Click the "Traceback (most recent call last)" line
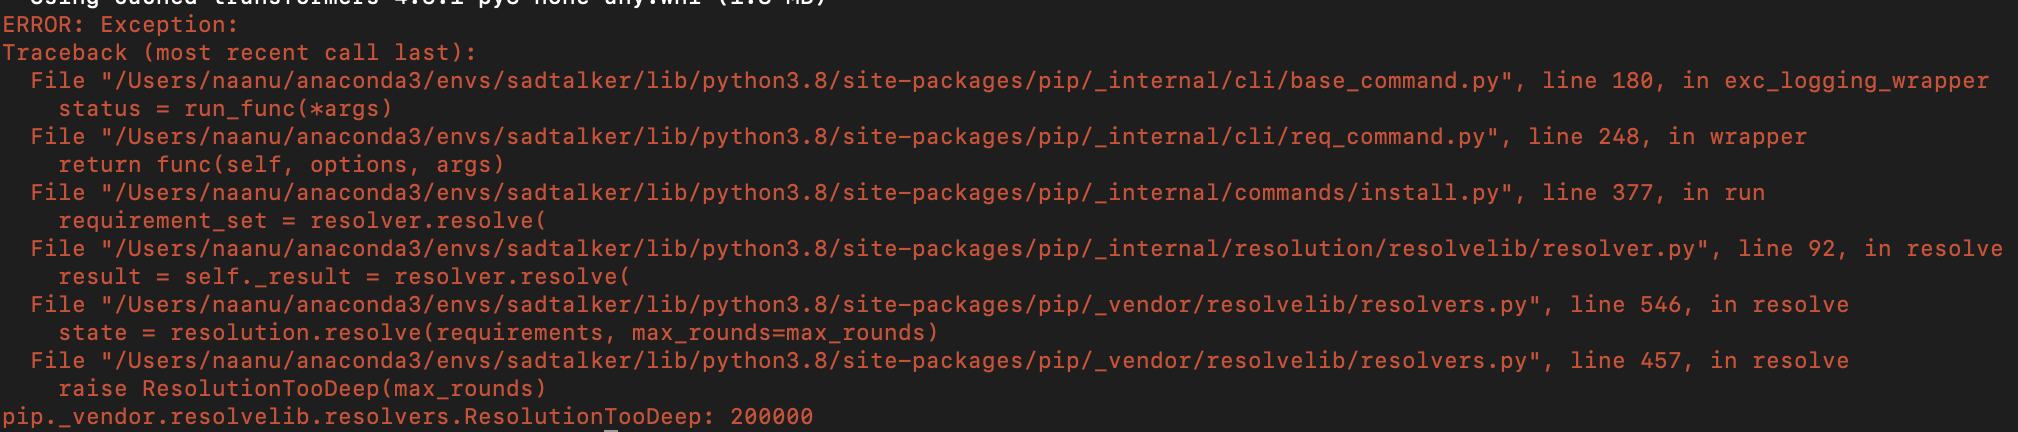 (238, 53)
